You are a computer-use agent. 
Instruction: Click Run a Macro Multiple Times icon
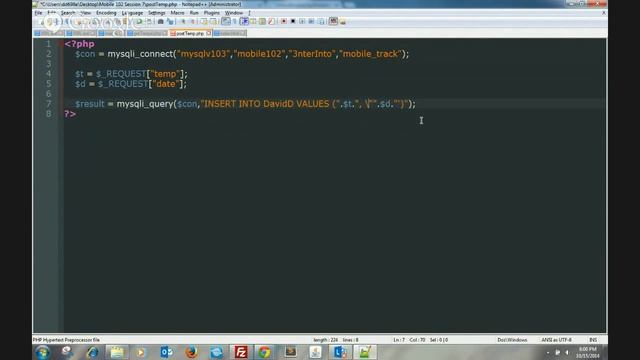[311, 21]
